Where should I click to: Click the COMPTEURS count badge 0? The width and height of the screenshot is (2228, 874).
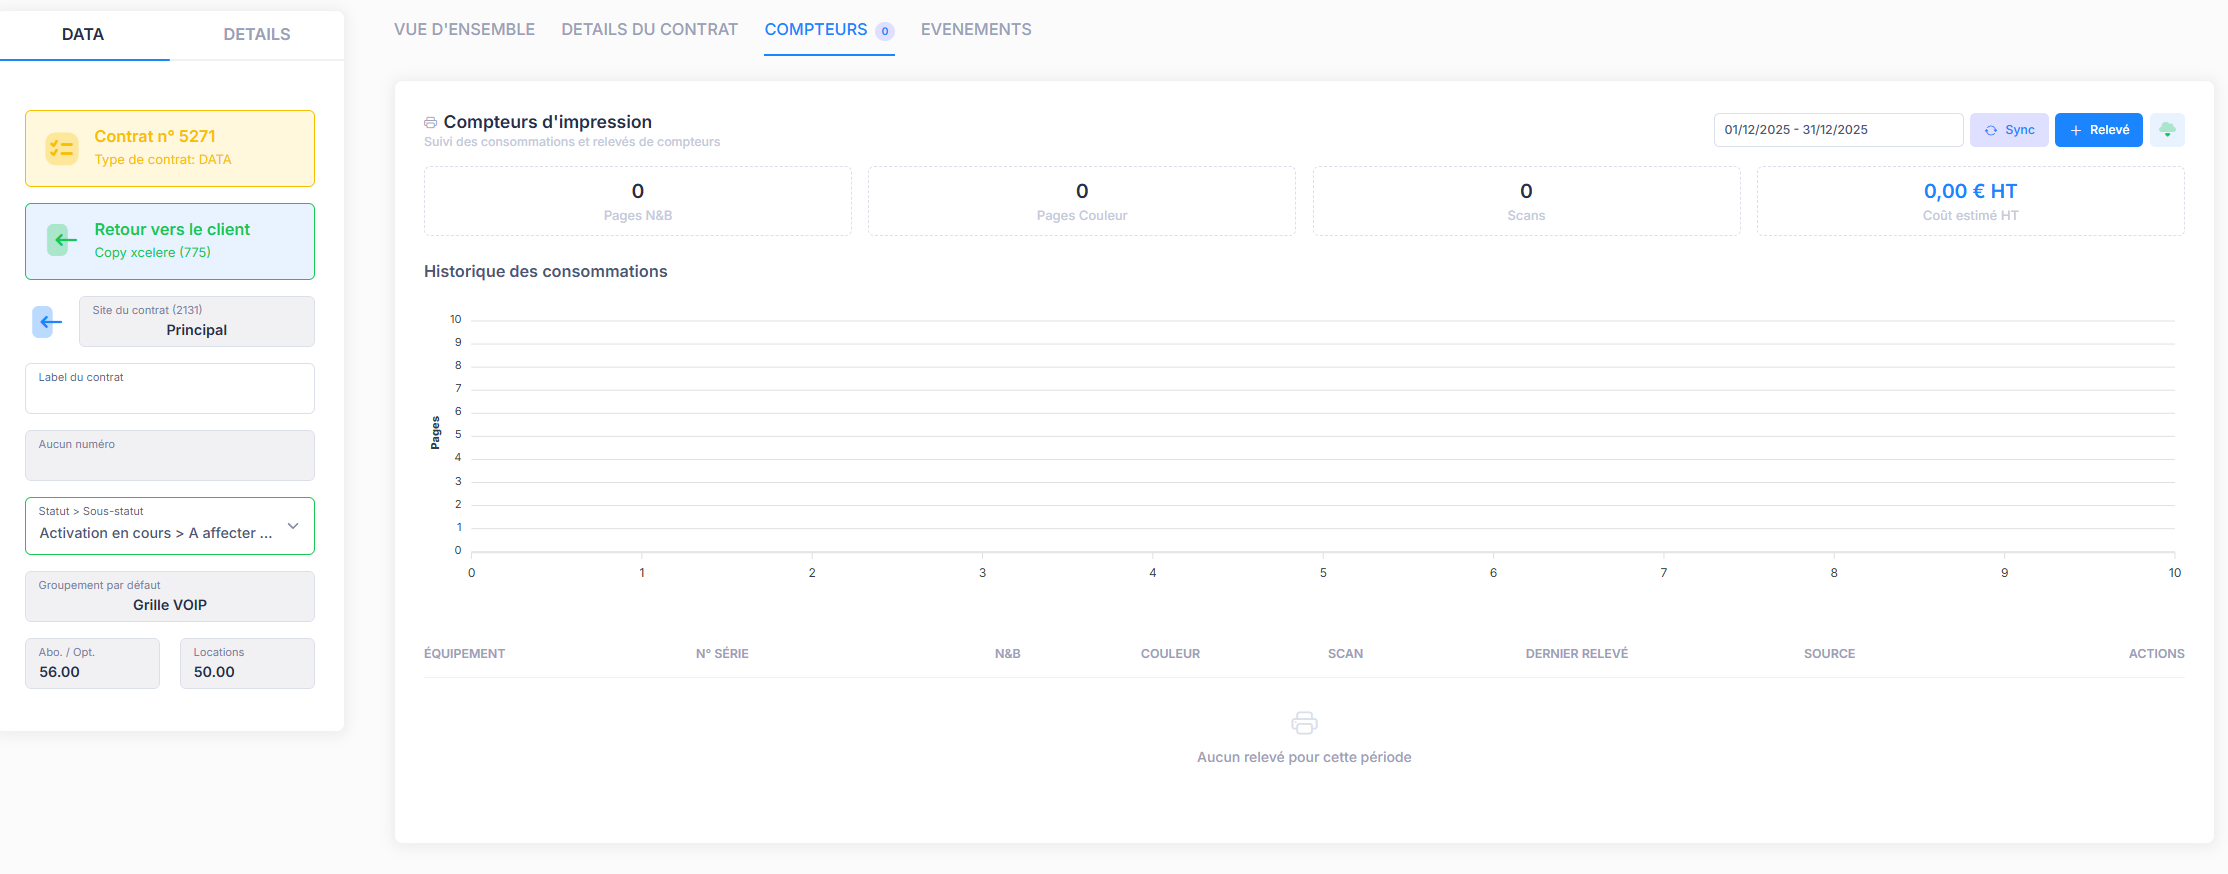885,31
